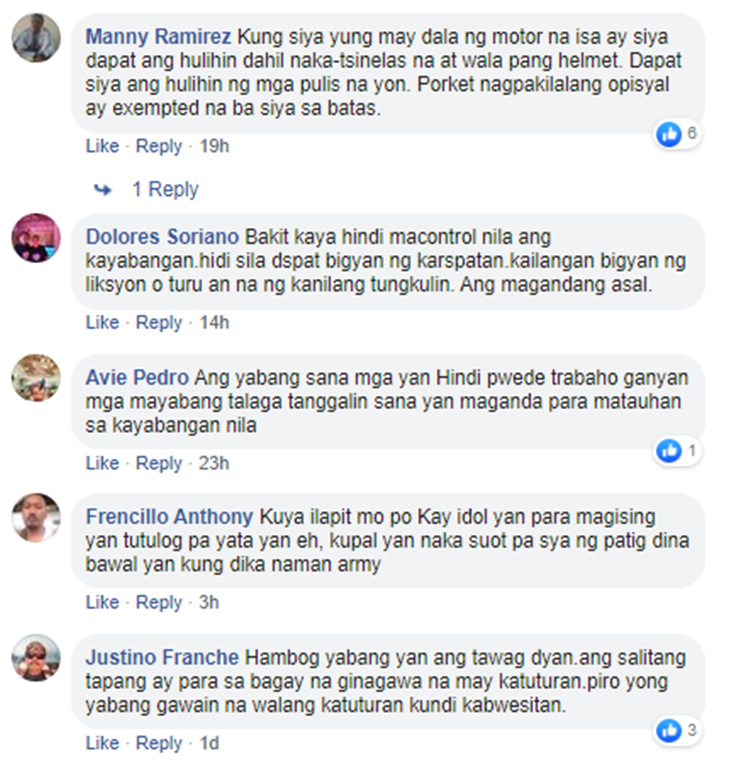Reply to Avie Pedro's comment
This screenshot has width=750, height=765.
[159, 463]
